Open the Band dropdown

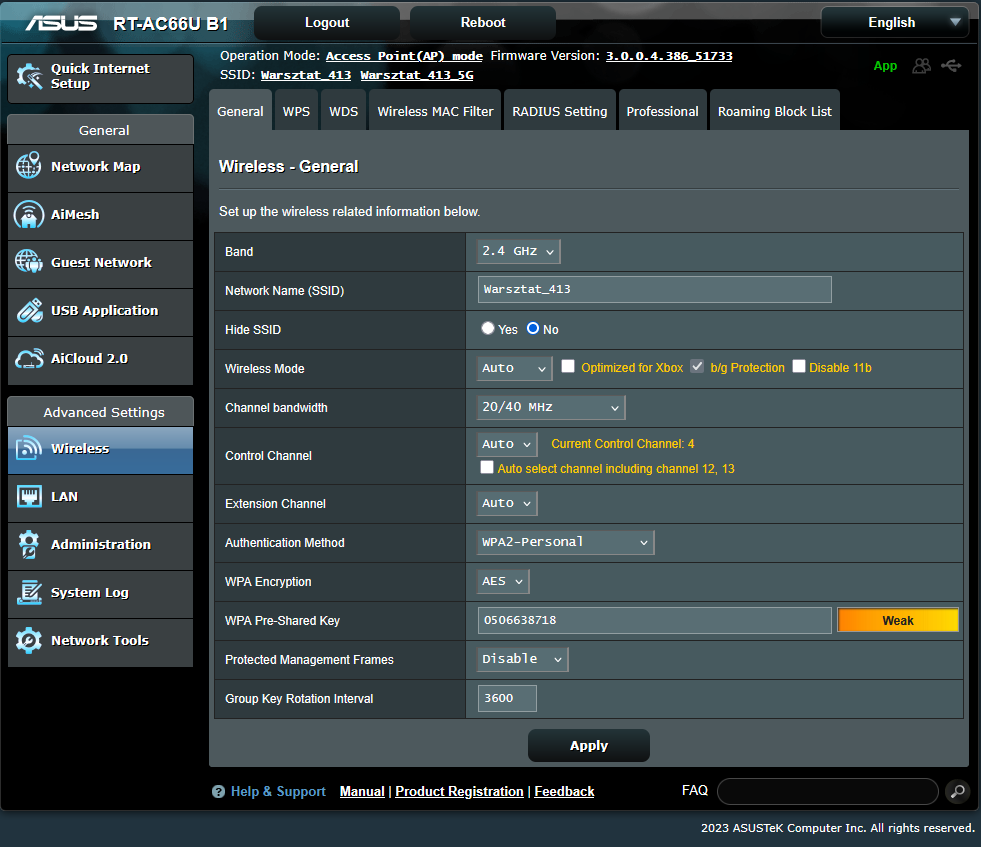pos(519,251)
